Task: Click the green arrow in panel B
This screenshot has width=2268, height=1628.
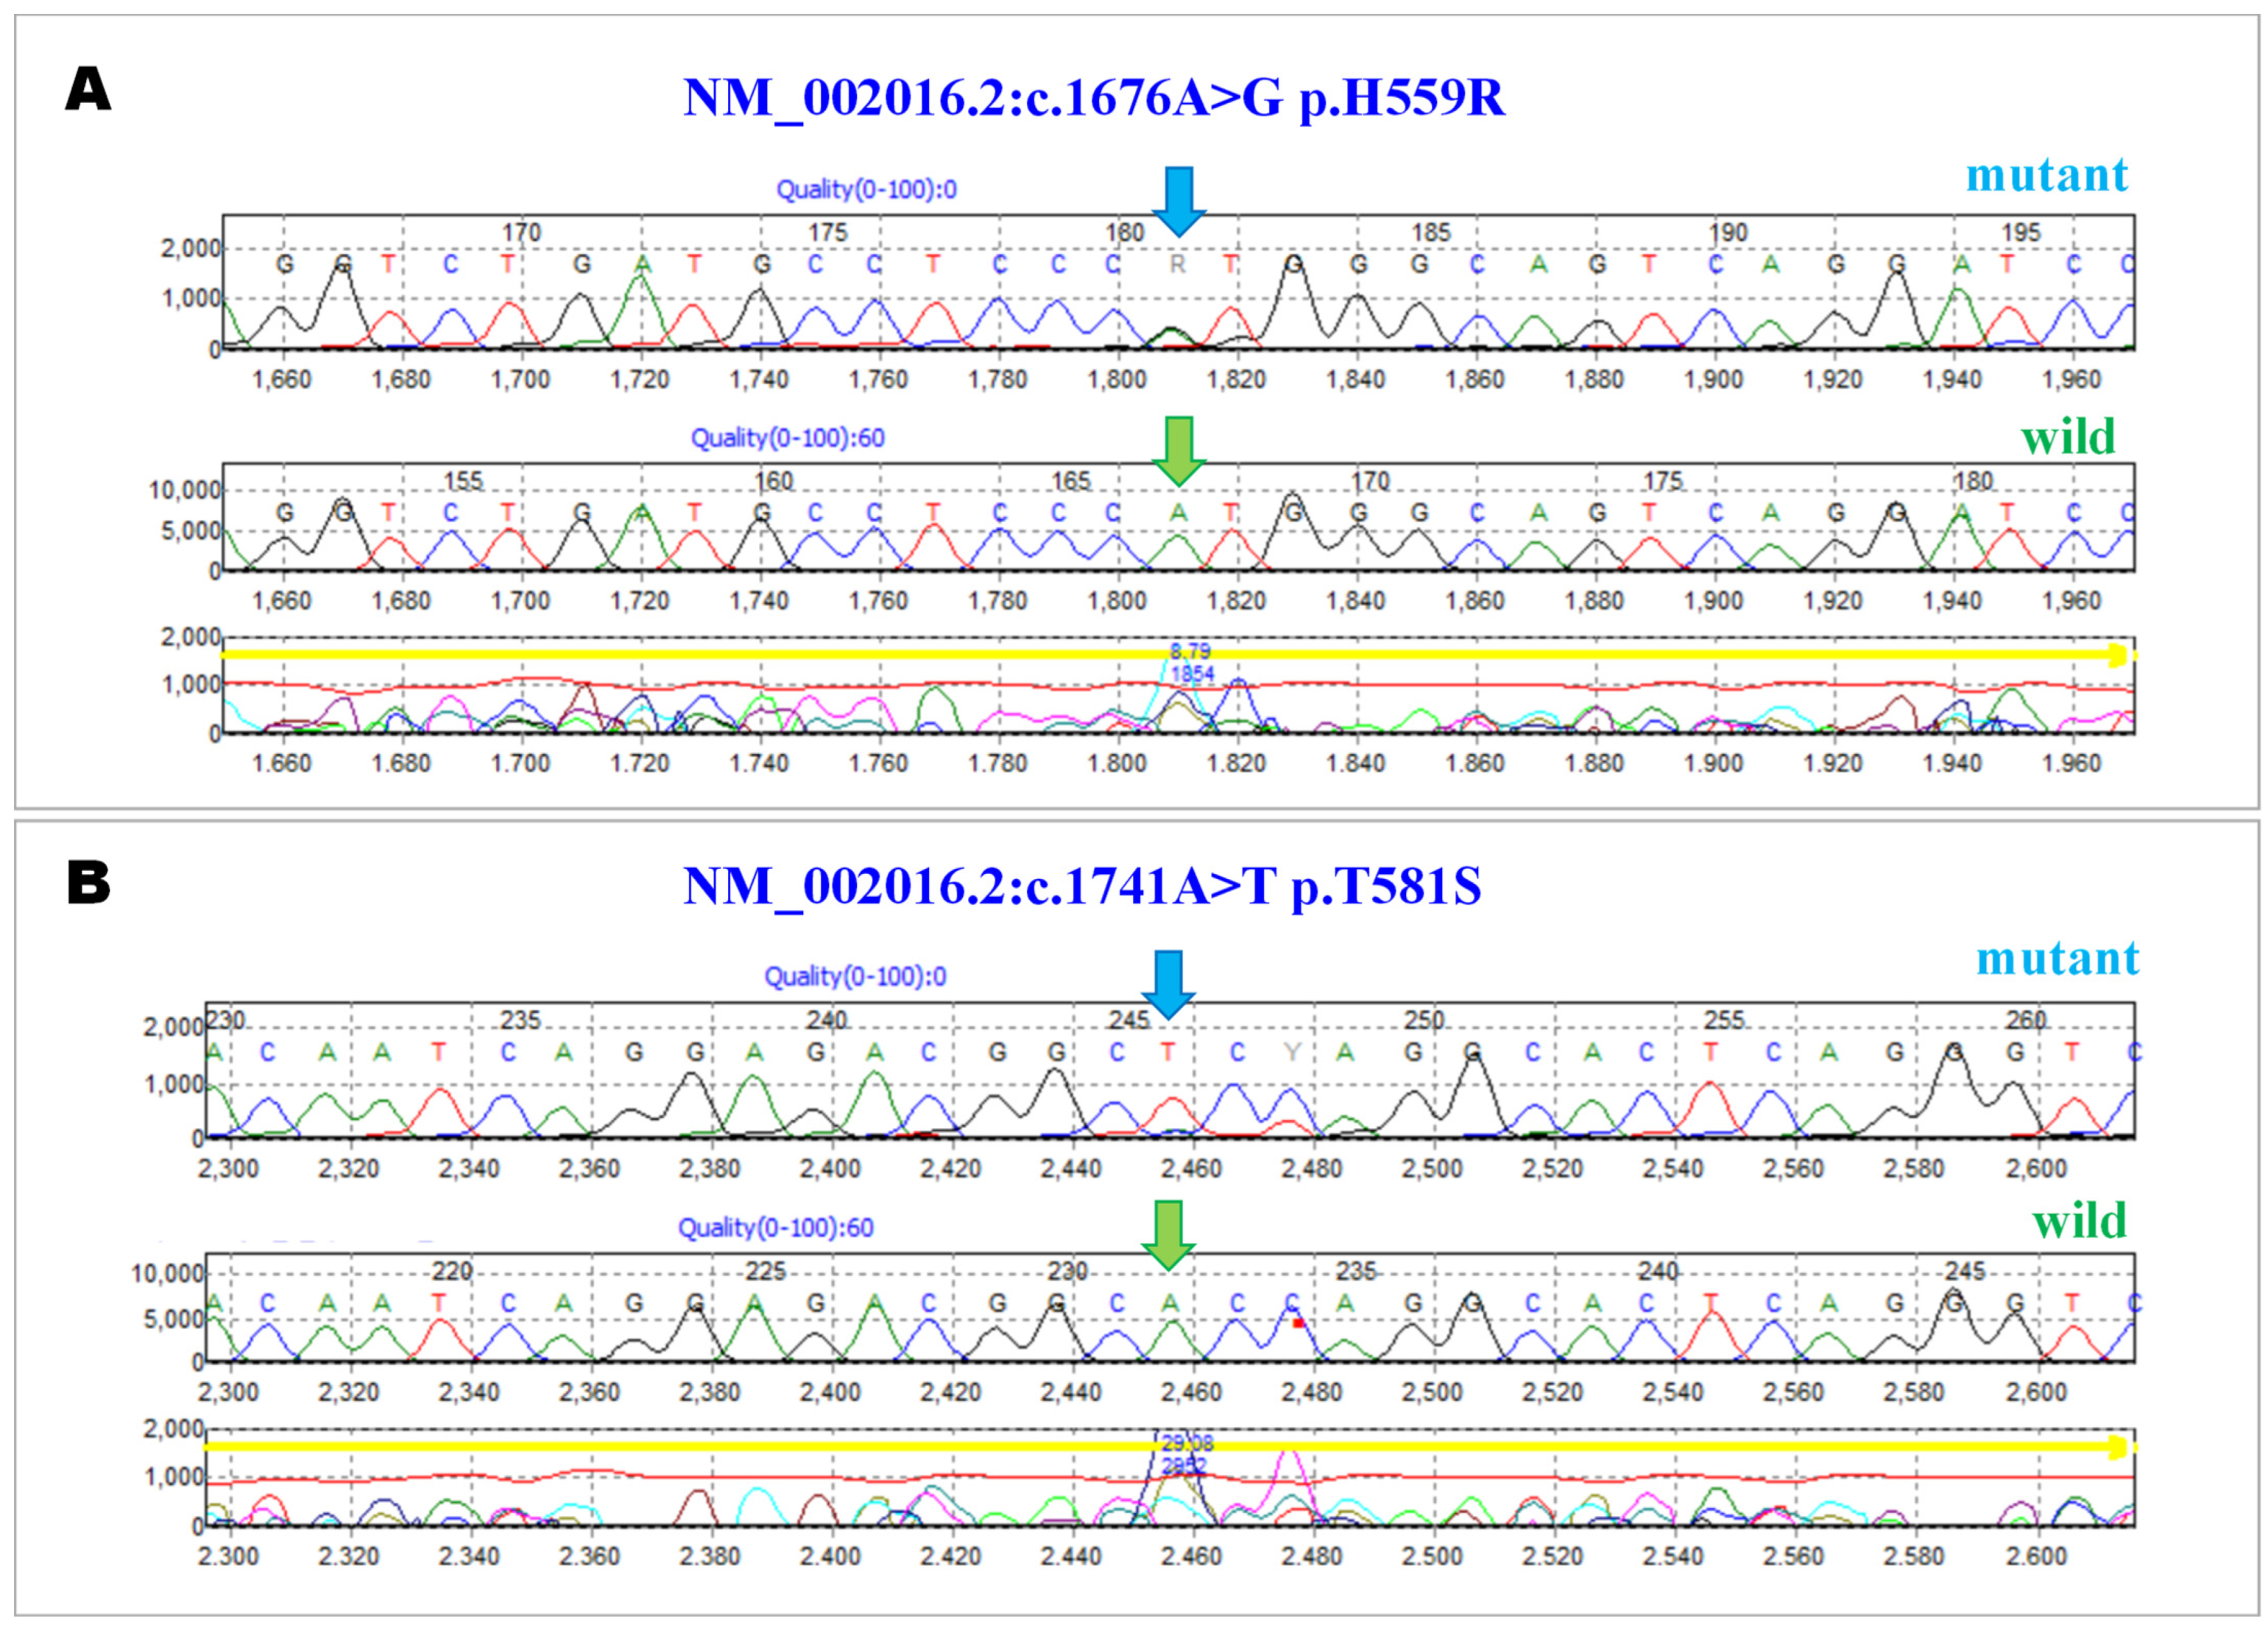Action: click(x=1168, y=1234)
